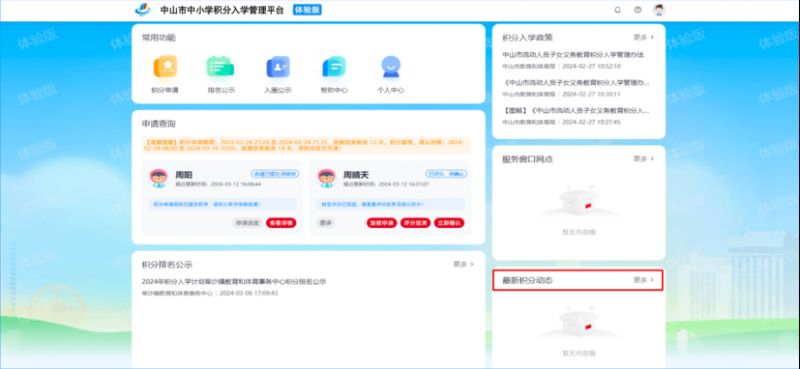Click the status tag on 周阳's card

(x=275, y=174)
